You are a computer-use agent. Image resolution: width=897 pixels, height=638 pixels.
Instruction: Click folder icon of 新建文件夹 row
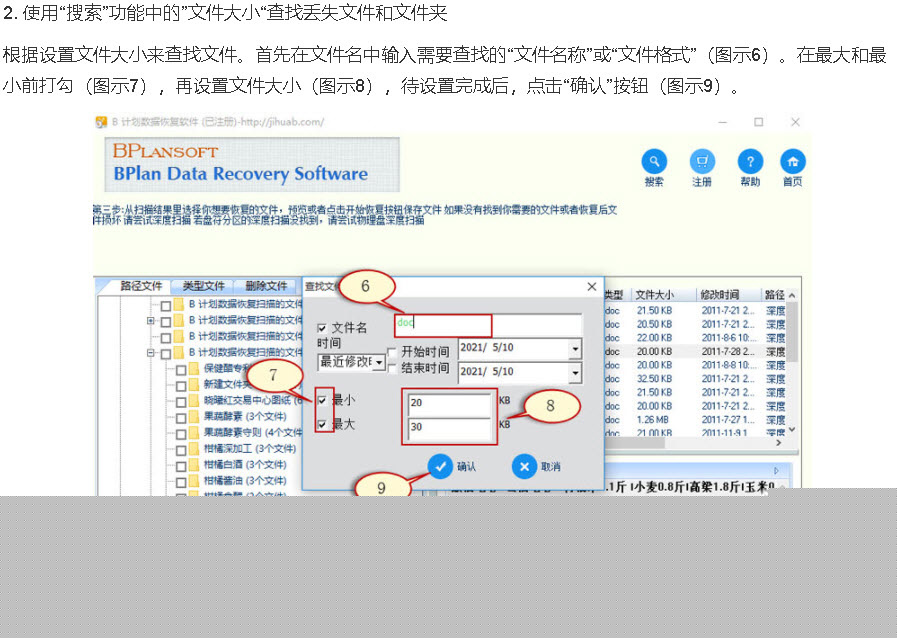(x=195, y=384)
